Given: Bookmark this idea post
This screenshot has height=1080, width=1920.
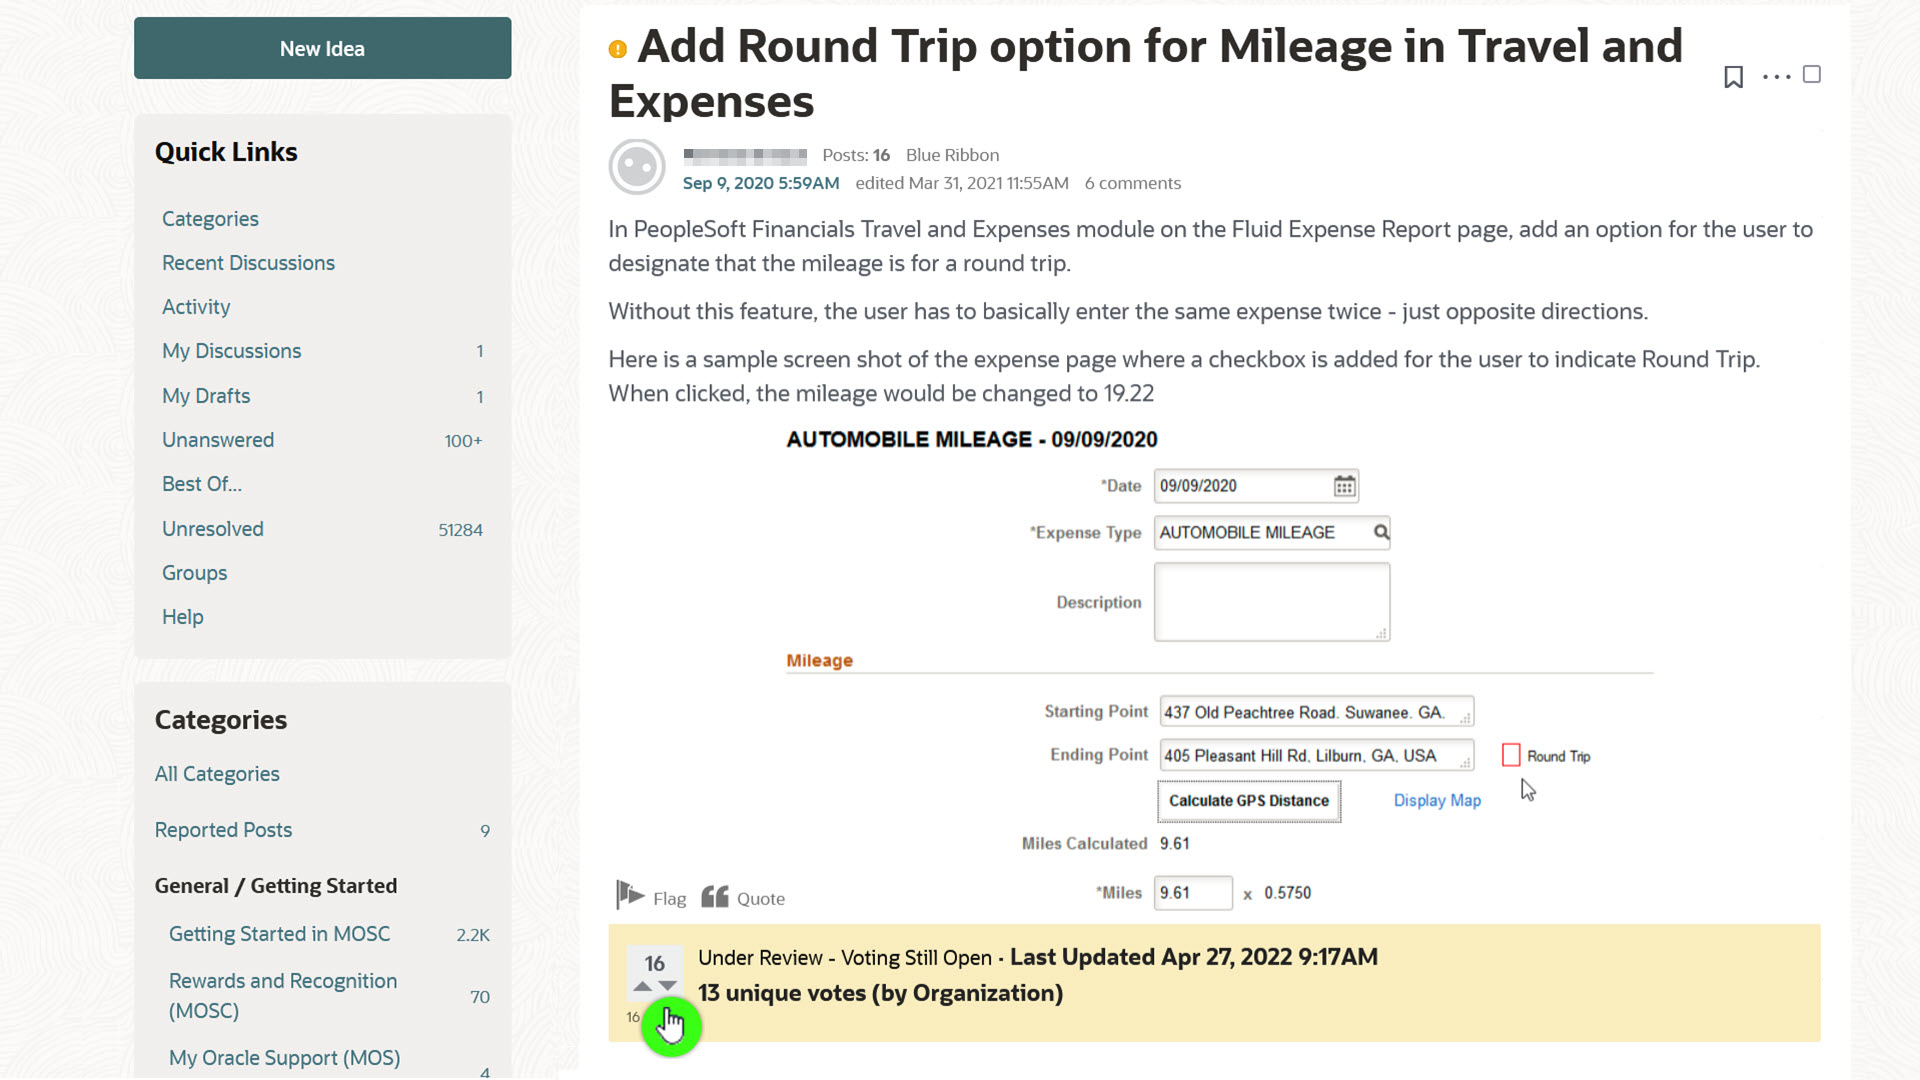Looking at the screenshot, I should click(1733, 76).
